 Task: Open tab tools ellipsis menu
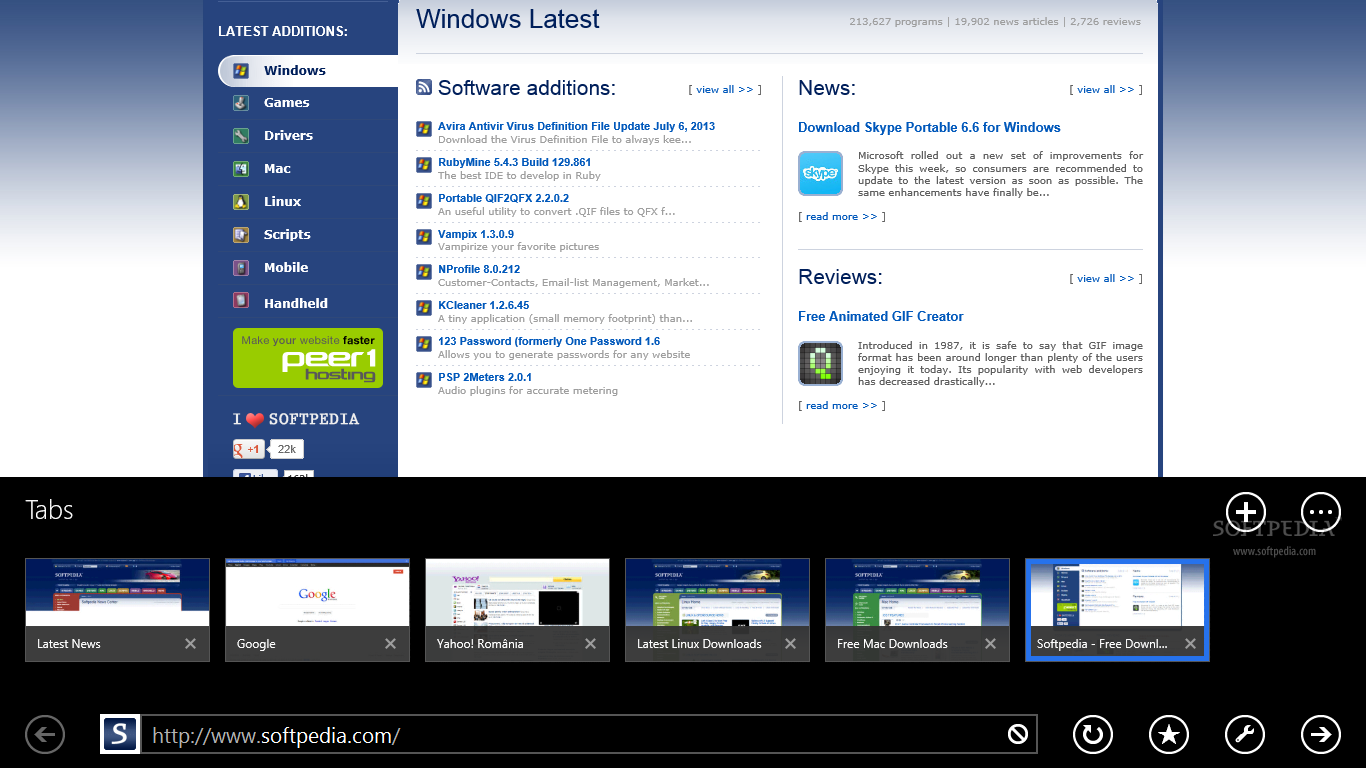pyautogui.click(x=1320, y=513)
